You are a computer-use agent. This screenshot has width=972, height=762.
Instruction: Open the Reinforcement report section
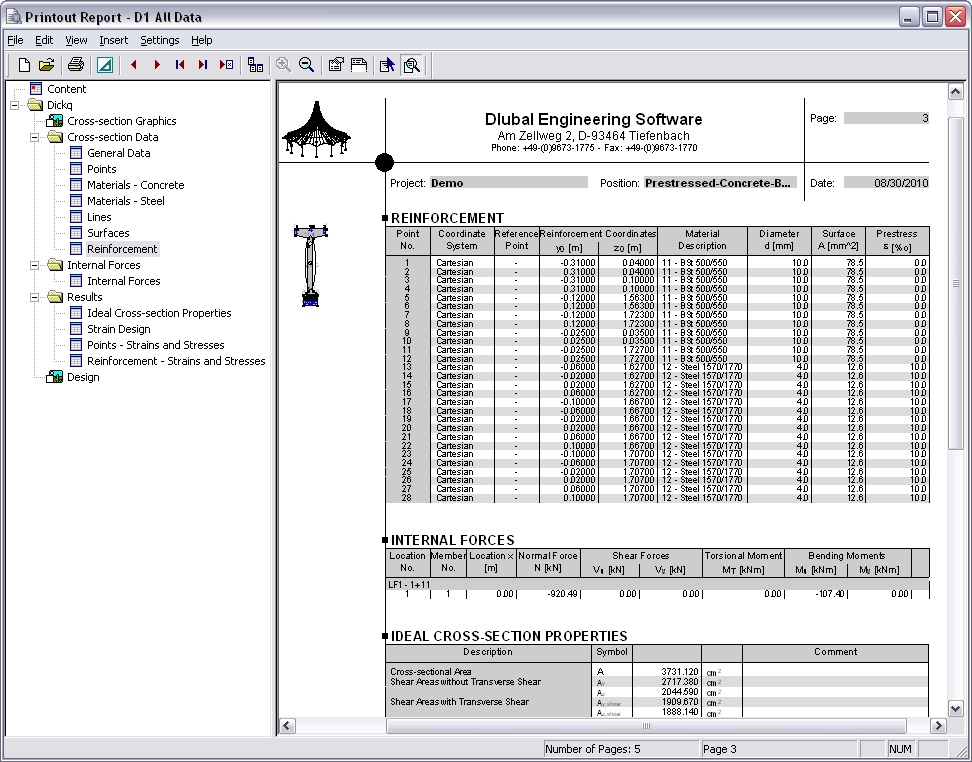[x=122, y=249]
